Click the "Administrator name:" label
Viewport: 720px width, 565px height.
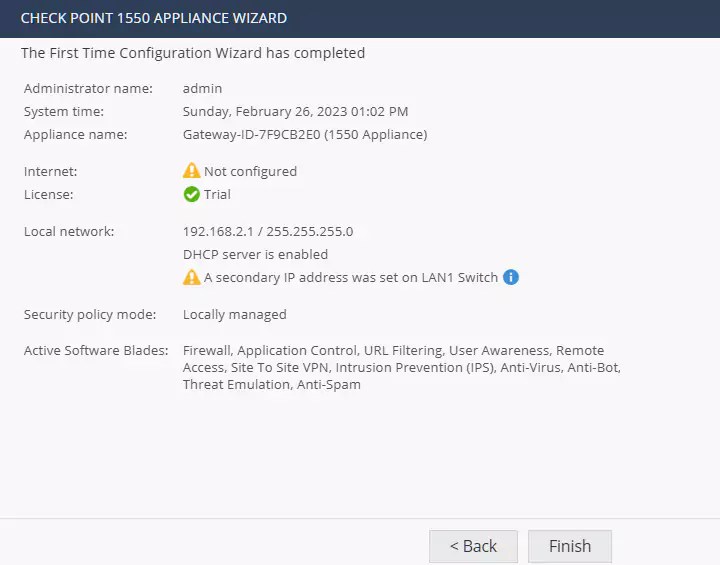pyautogui.click(x=88, y=88)
